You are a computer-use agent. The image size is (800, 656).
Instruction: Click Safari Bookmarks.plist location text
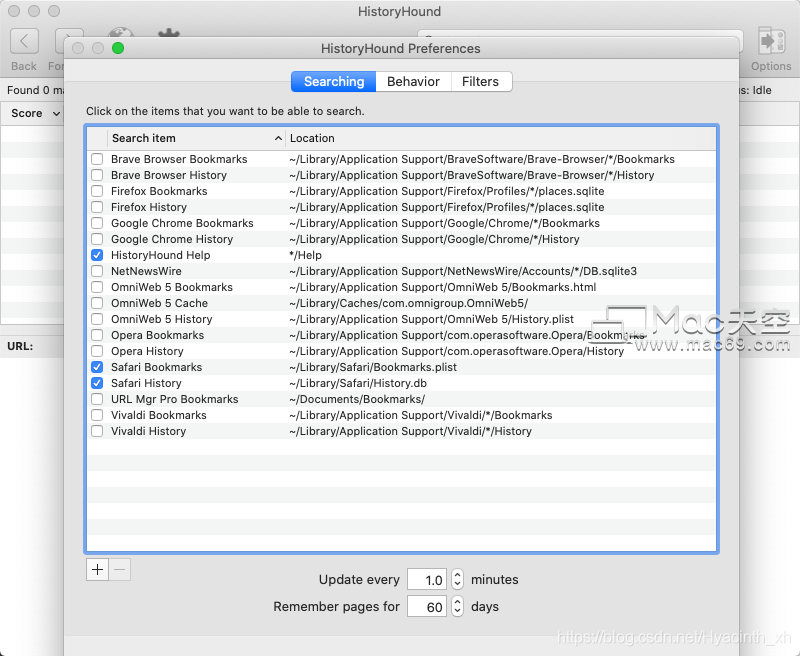point(373,367)
